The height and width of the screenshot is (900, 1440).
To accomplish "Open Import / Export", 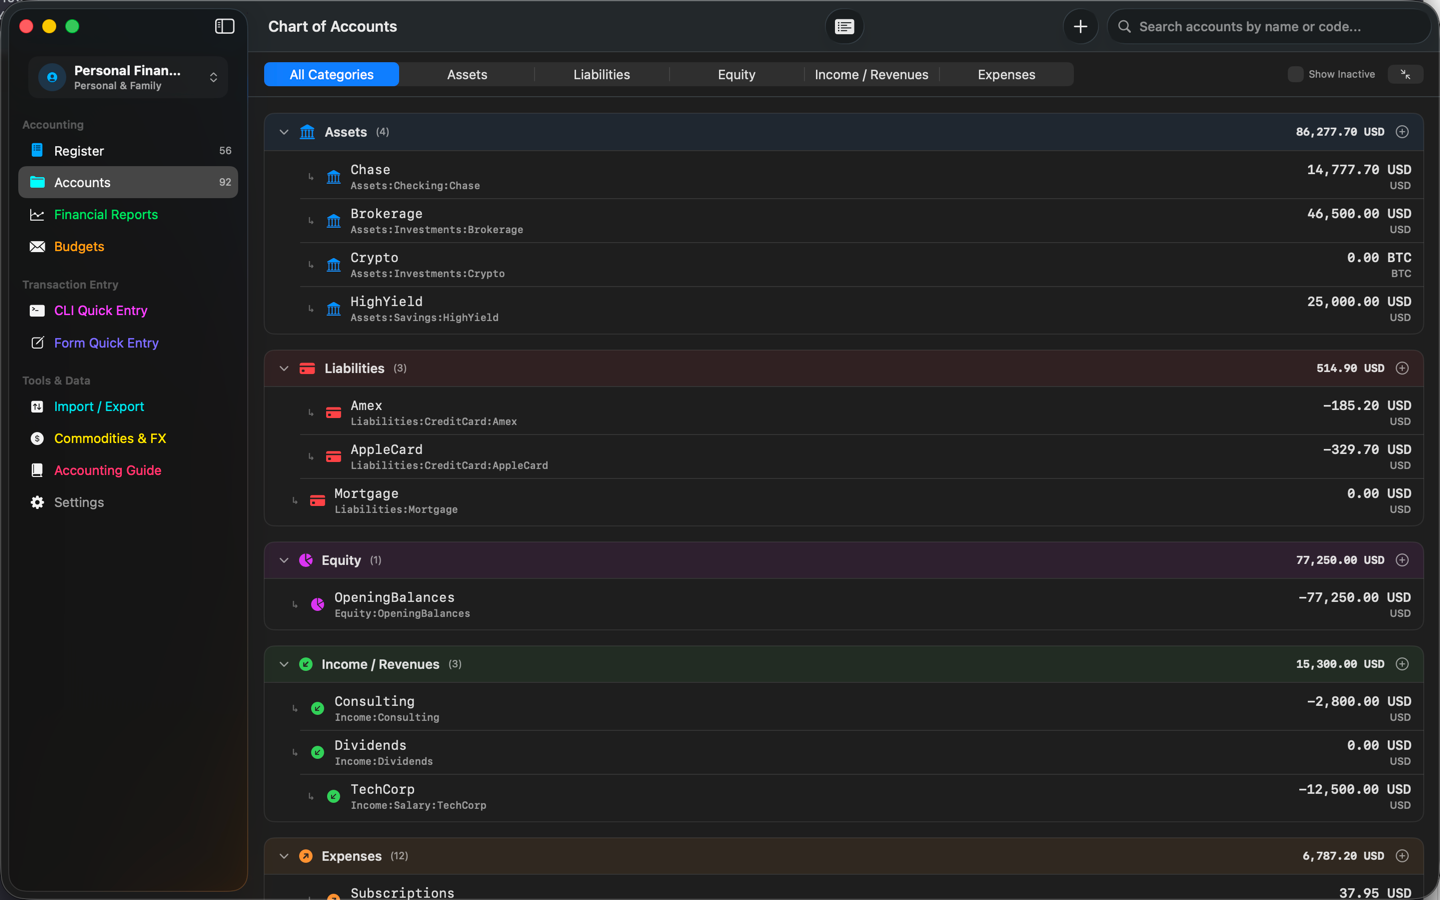I will [128, 407].
